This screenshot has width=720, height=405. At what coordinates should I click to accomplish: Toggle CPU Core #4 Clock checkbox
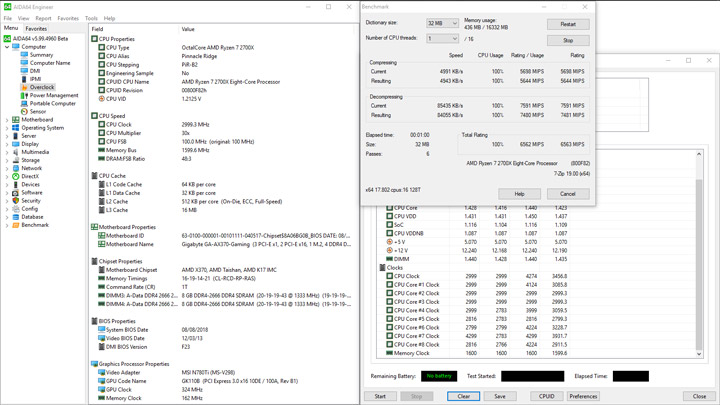tap(389, 310)
